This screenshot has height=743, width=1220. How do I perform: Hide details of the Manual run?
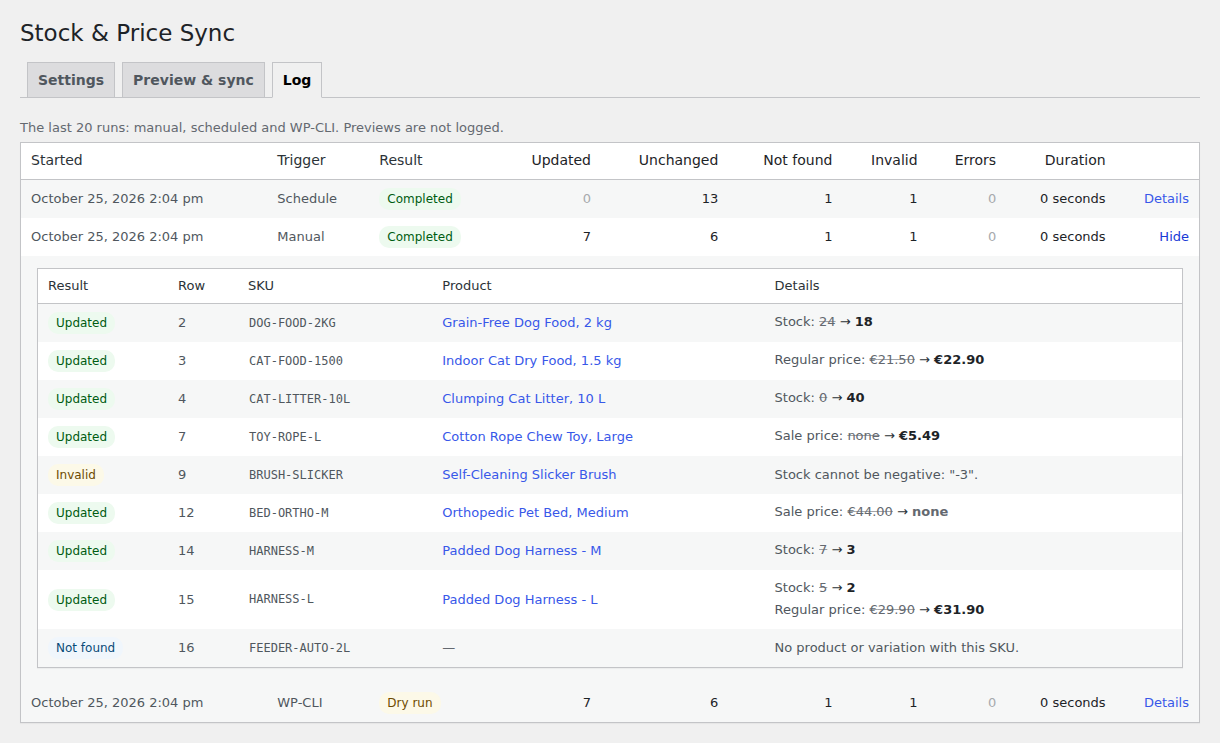1174,237
